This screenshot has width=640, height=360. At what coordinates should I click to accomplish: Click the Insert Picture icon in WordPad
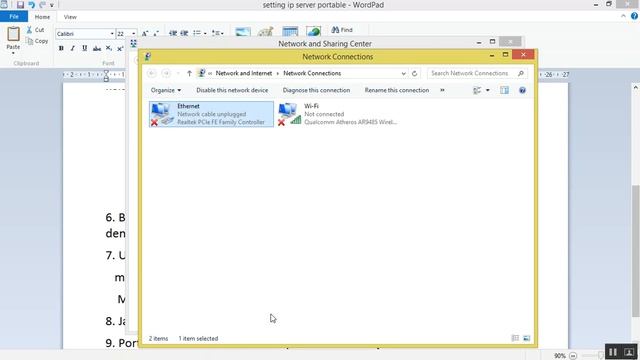point(242,32)
